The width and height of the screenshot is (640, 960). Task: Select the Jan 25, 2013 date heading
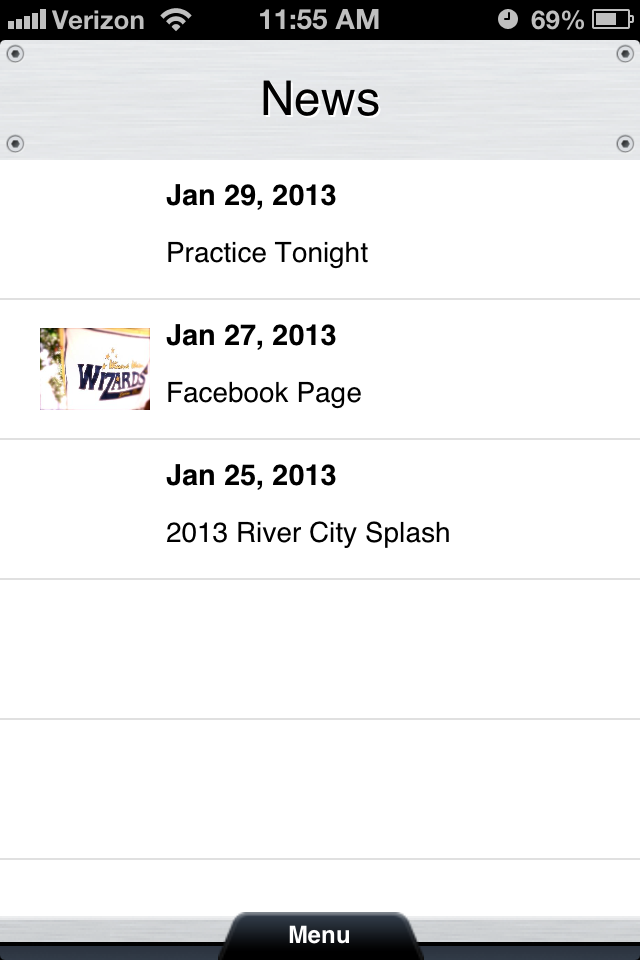(x=251, y=475)
